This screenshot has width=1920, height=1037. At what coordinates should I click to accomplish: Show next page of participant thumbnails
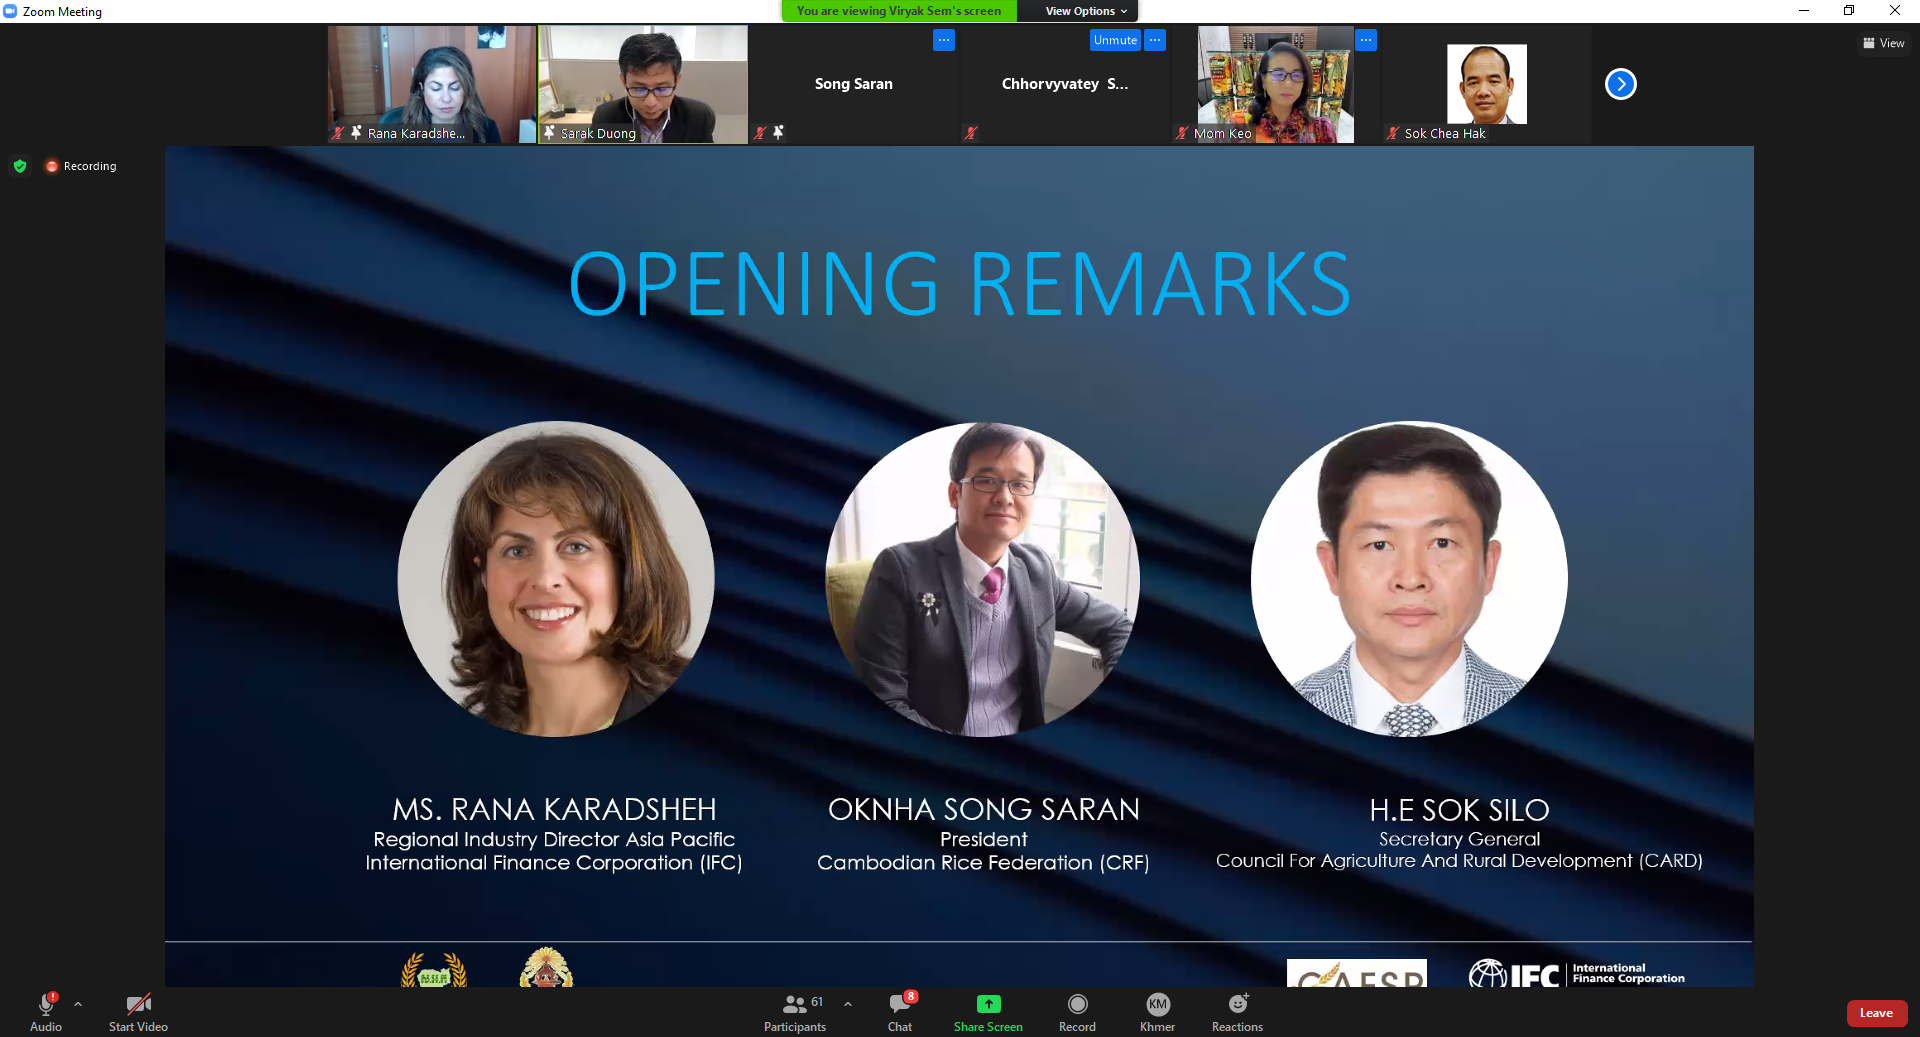1621,84
